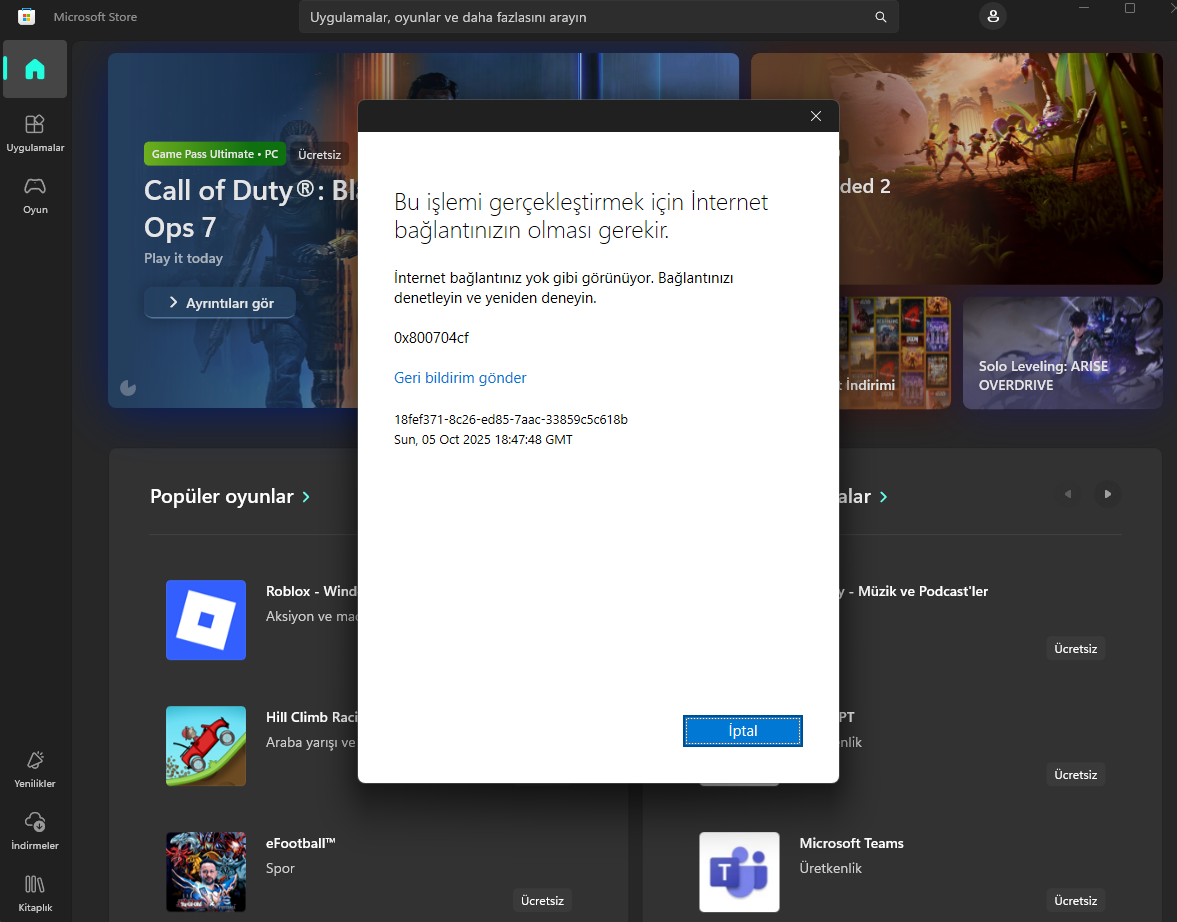
Task: Minimize the Microsoft Store window
Action: (x=1084, y=8)
